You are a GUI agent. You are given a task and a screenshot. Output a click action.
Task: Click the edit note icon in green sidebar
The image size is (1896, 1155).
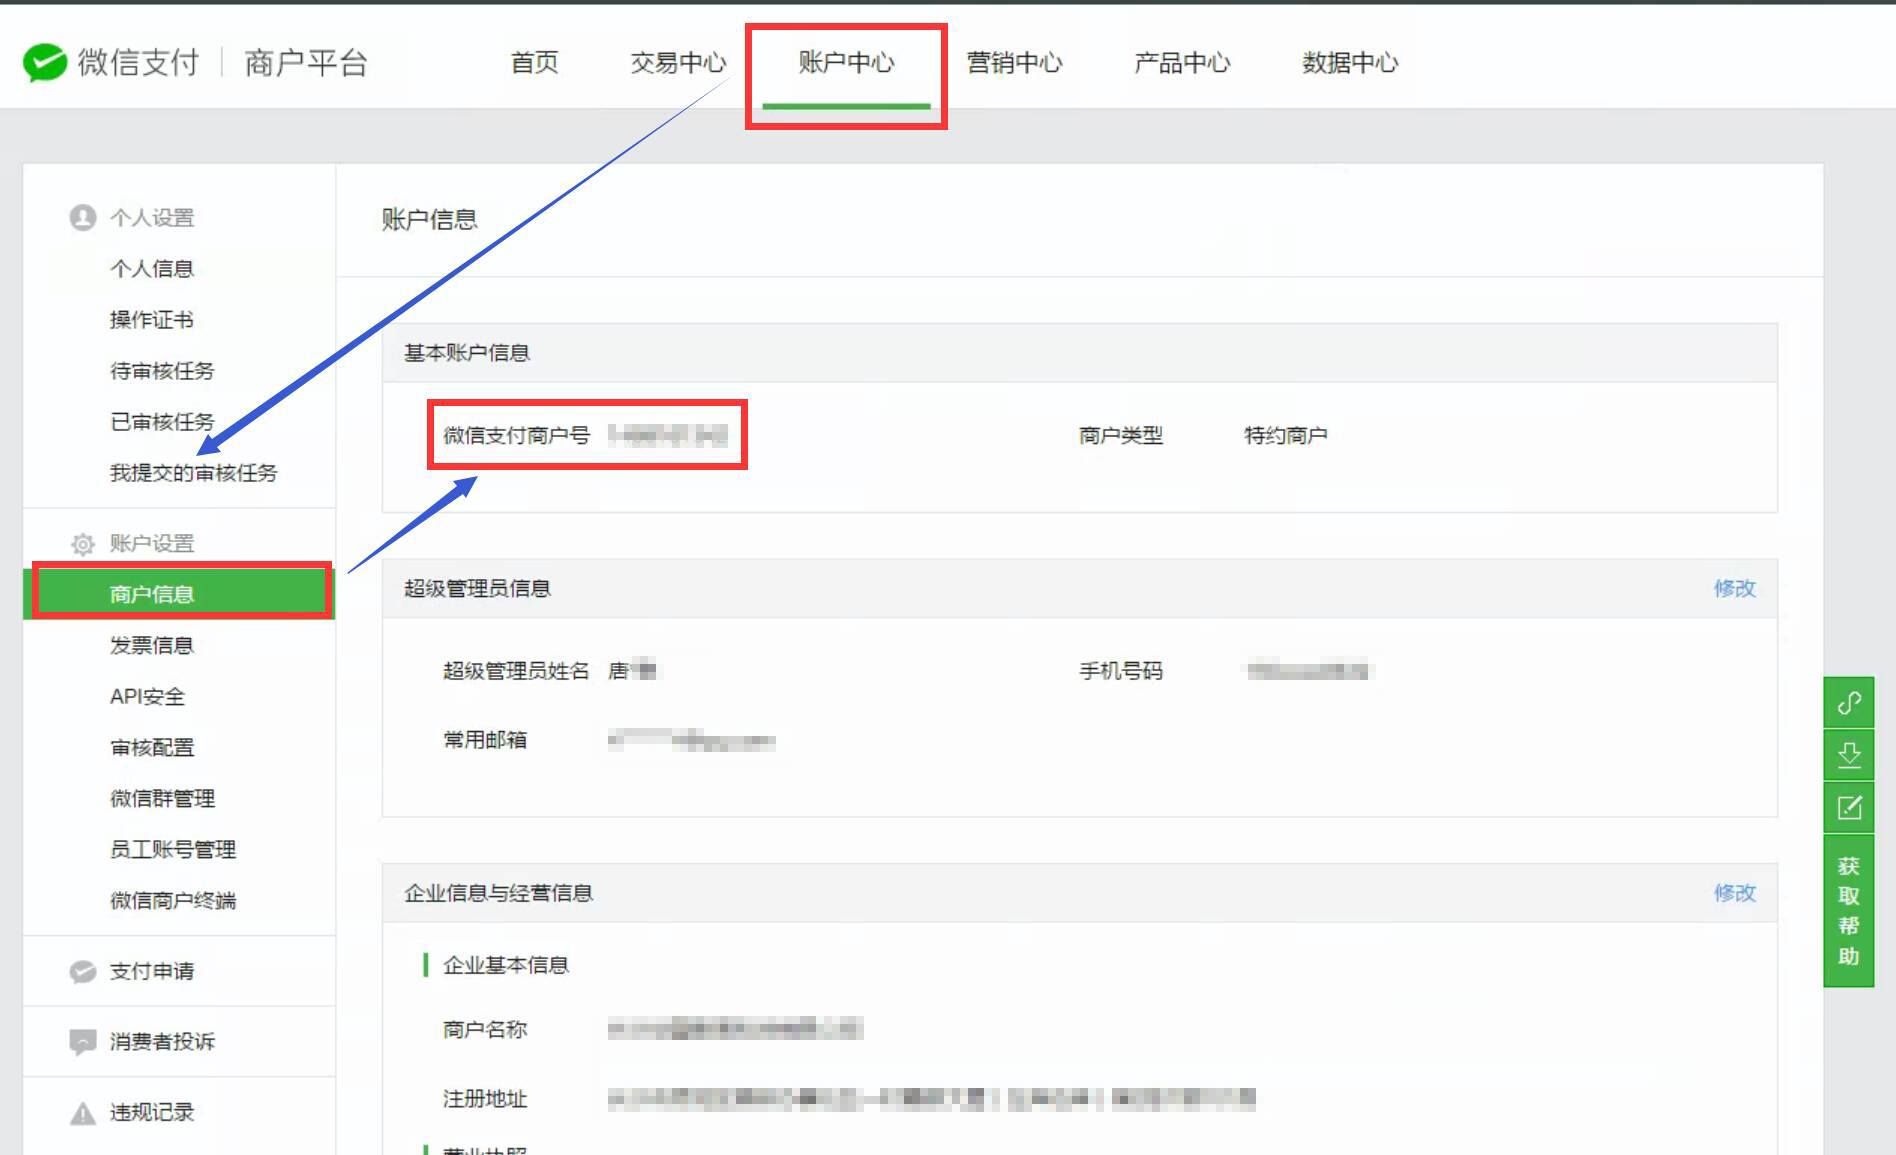coord(1849,807)
